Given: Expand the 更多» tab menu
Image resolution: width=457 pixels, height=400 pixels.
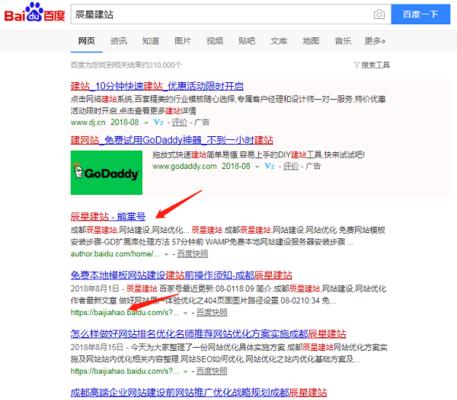Looking at the screenshot, I should [375, 41].
